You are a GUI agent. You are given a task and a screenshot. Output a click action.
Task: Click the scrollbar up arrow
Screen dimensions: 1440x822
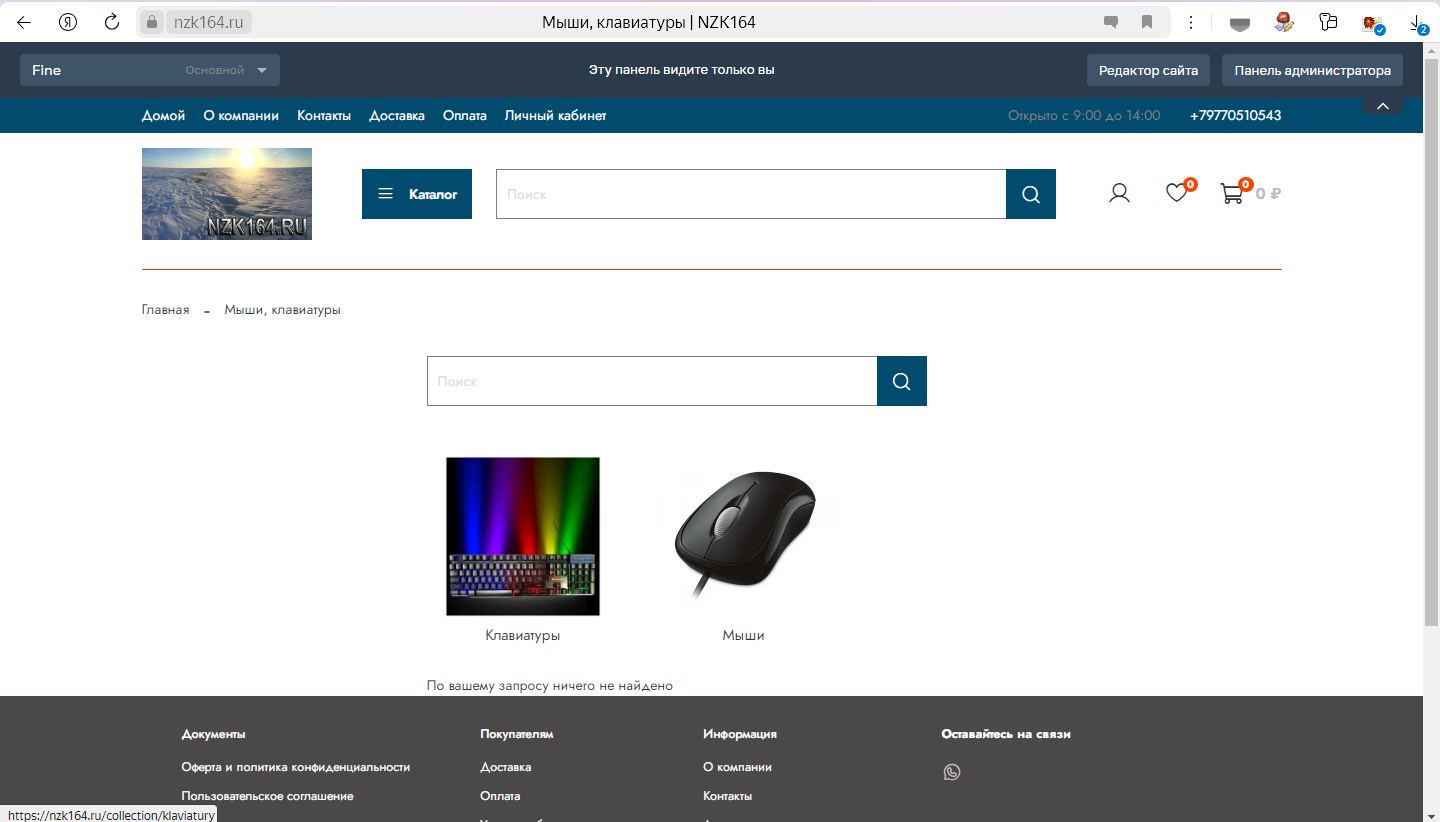1431,49
